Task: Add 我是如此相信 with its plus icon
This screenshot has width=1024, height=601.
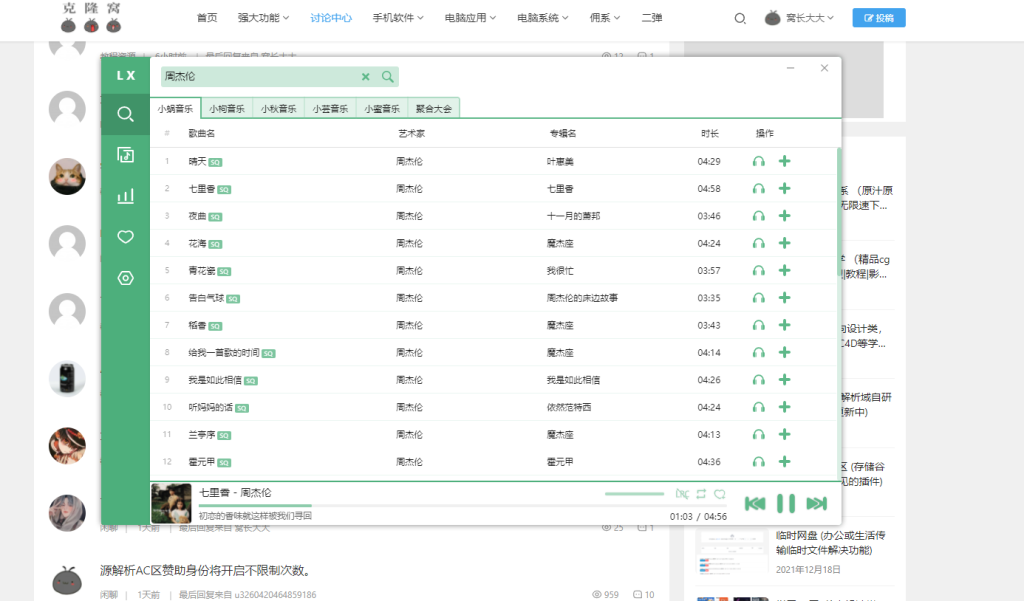Action: pos(784,380)
